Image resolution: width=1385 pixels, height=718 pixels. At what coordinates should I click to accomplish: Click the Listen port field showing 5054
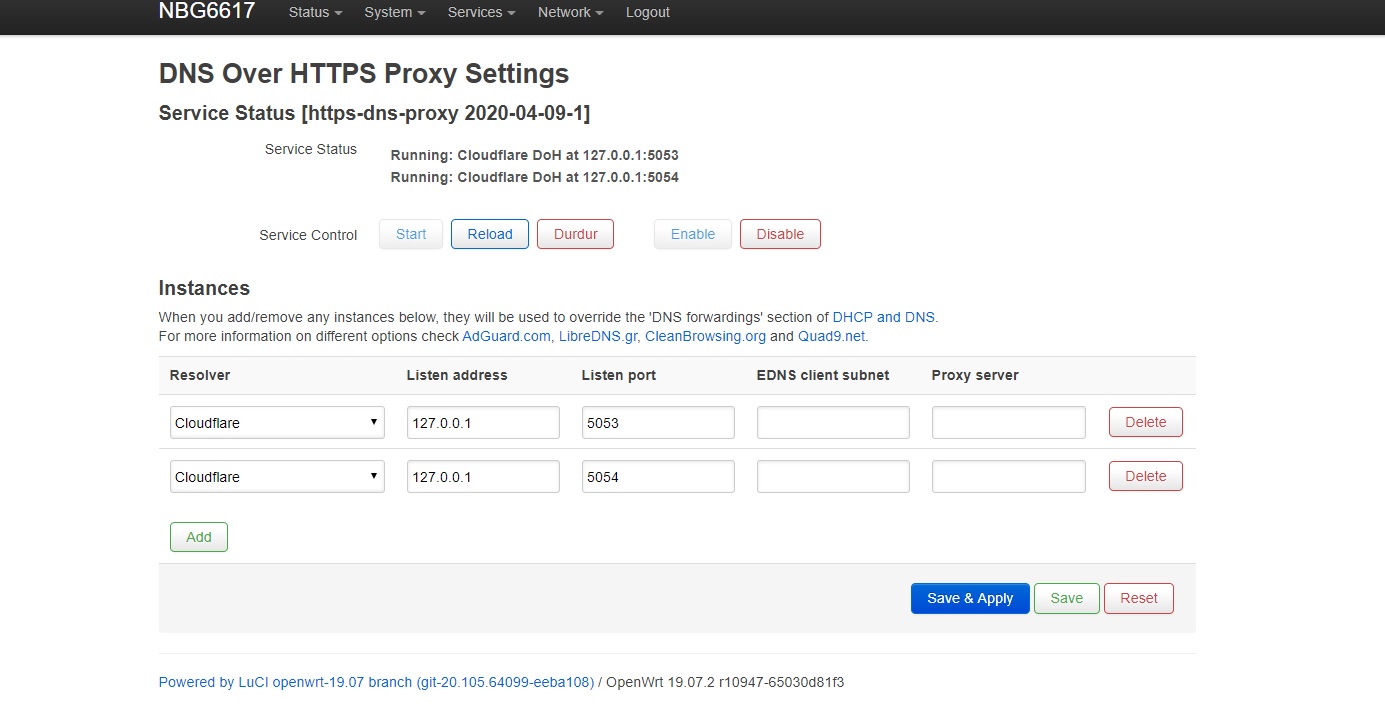tap(658, 476)
